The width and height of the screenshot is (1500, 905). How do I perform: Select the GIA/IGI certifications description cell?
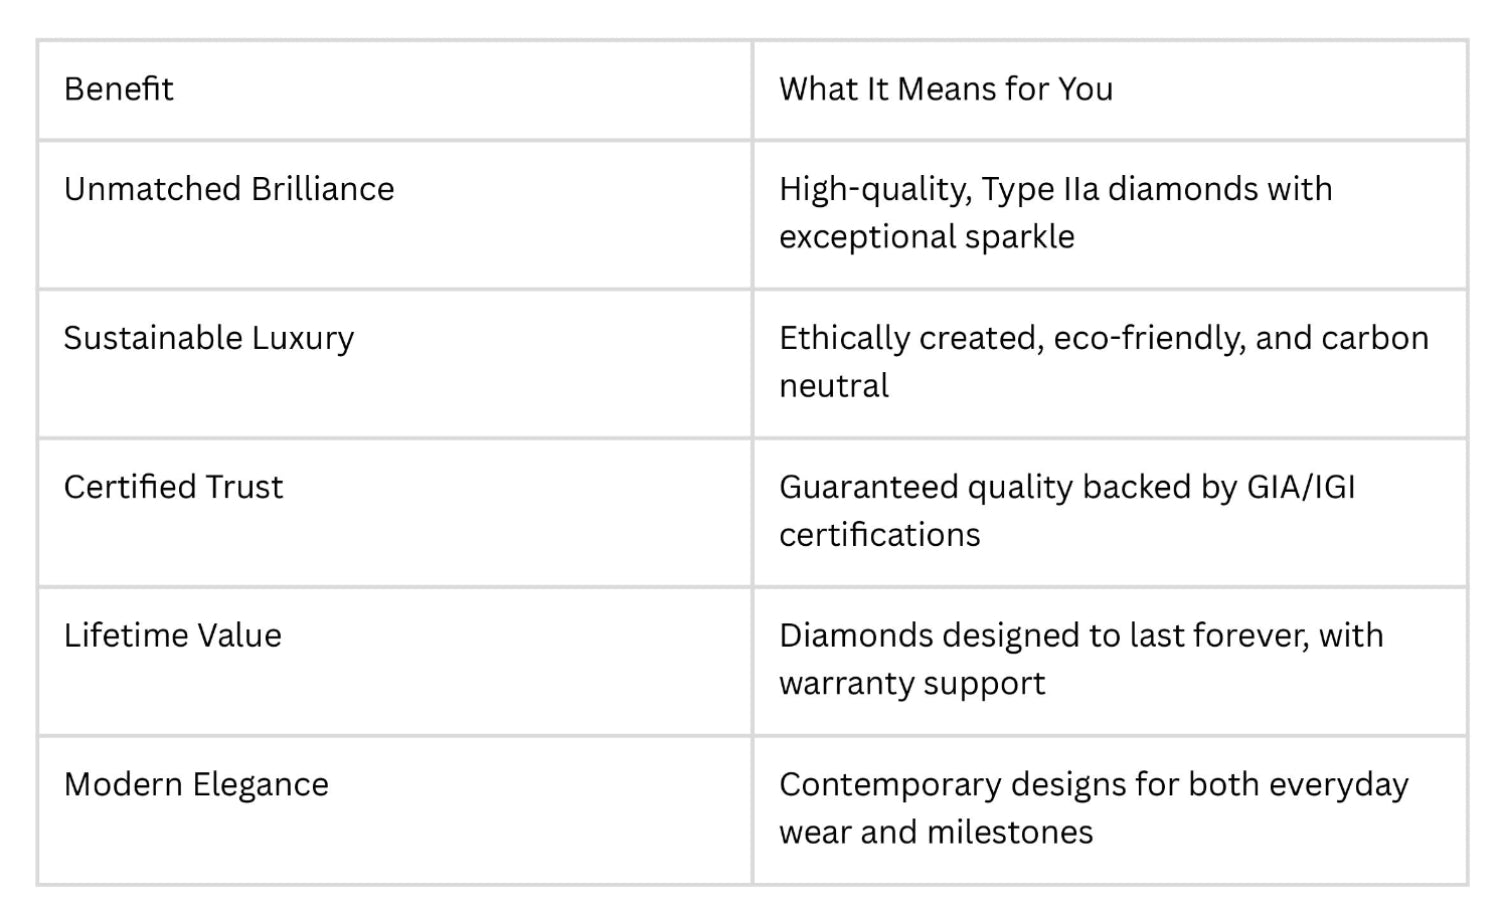(x=1066, y=510)
